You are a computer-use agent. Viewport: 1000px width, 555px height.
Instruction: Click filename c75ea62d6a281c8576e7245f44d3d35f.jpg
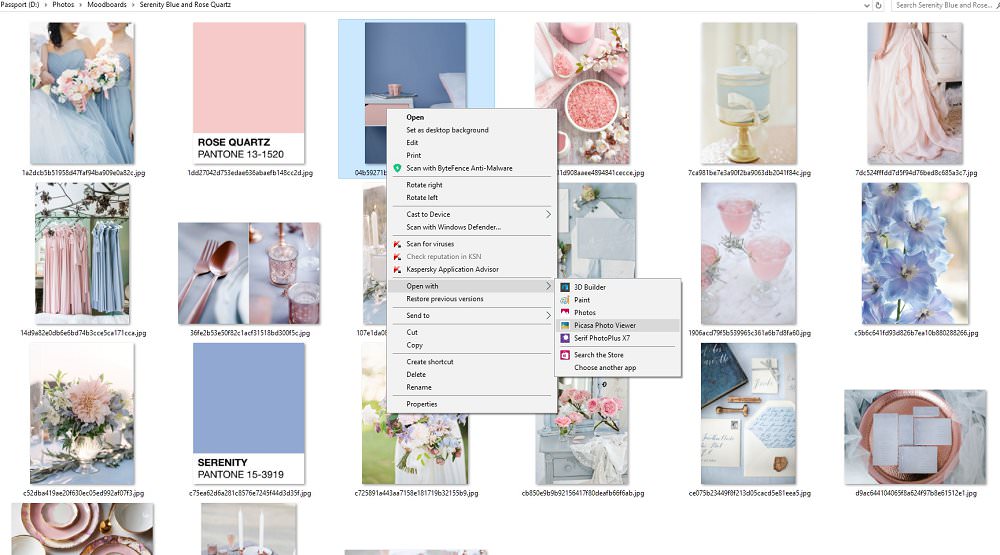click(x=249, y=493)
